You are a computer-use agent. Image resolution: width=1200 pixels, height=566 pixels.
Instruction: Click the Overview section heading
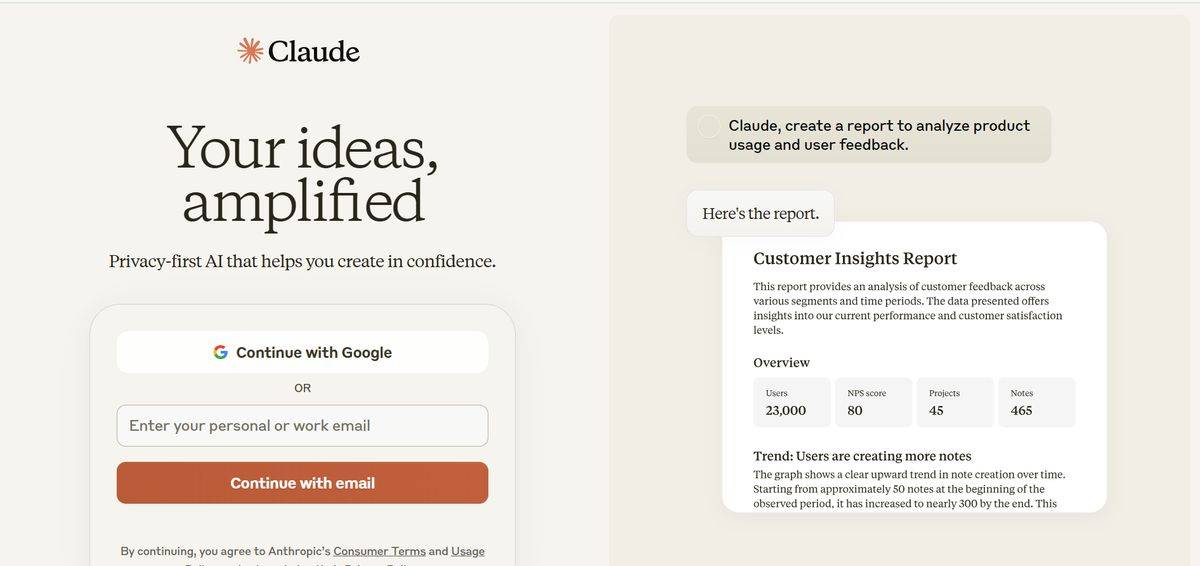coord(781,362)
